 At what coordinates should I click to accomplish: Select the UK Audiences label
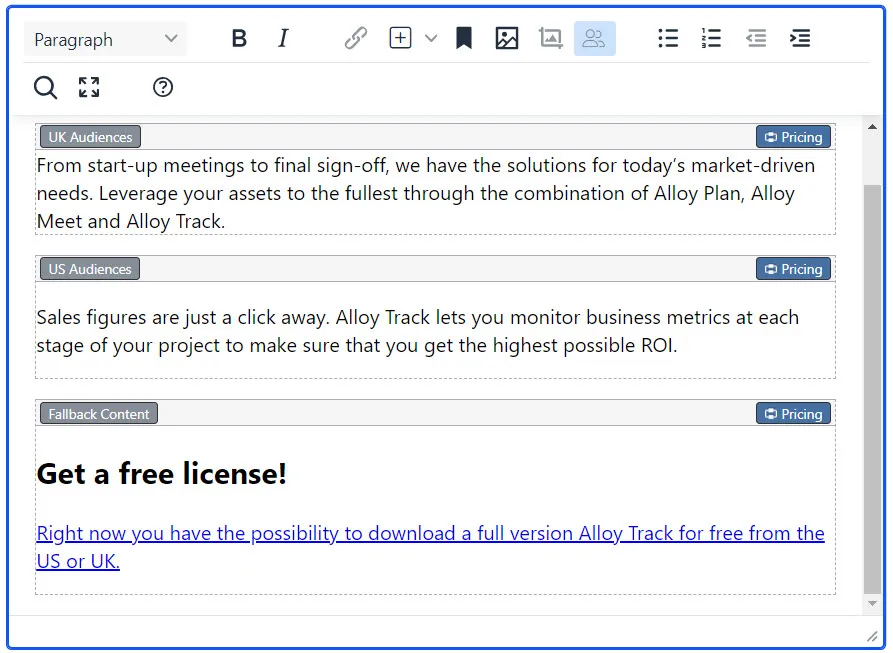[x=90, y=137]
